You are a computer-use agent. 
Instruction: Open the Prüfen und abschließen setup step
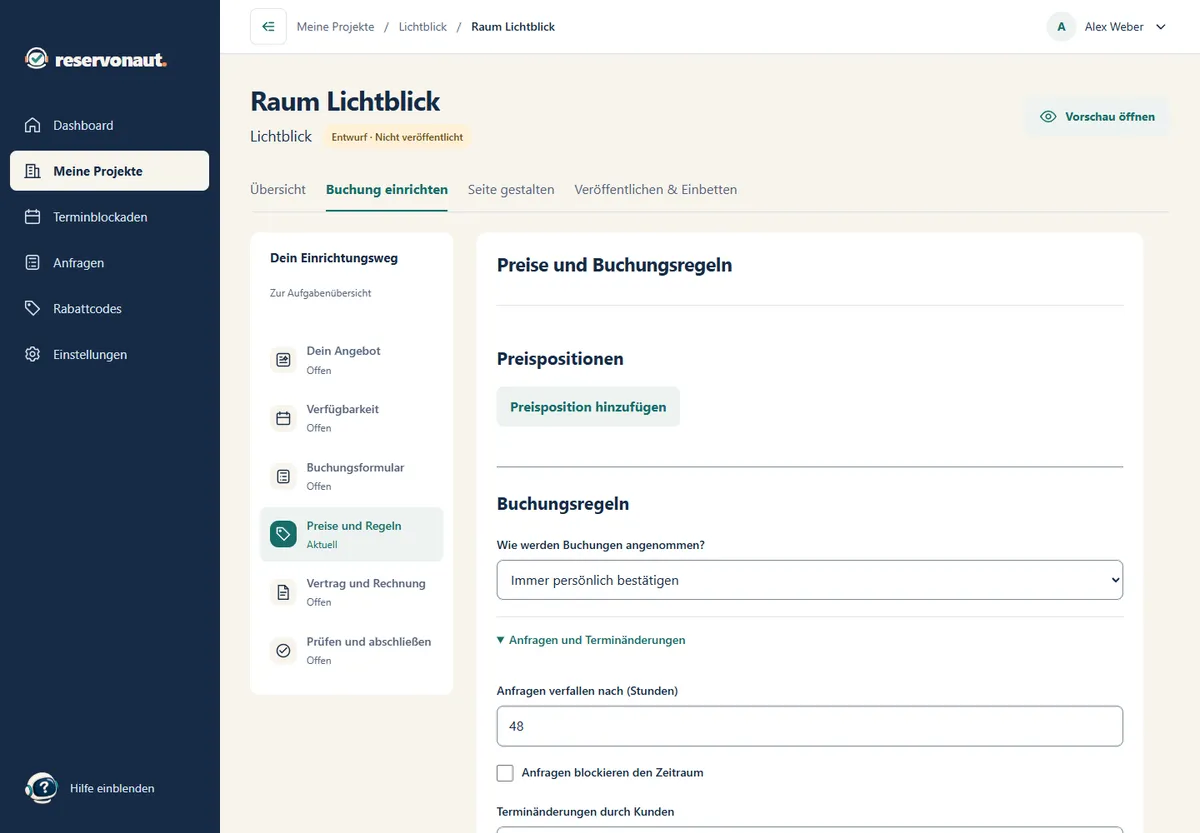[352, 650]
